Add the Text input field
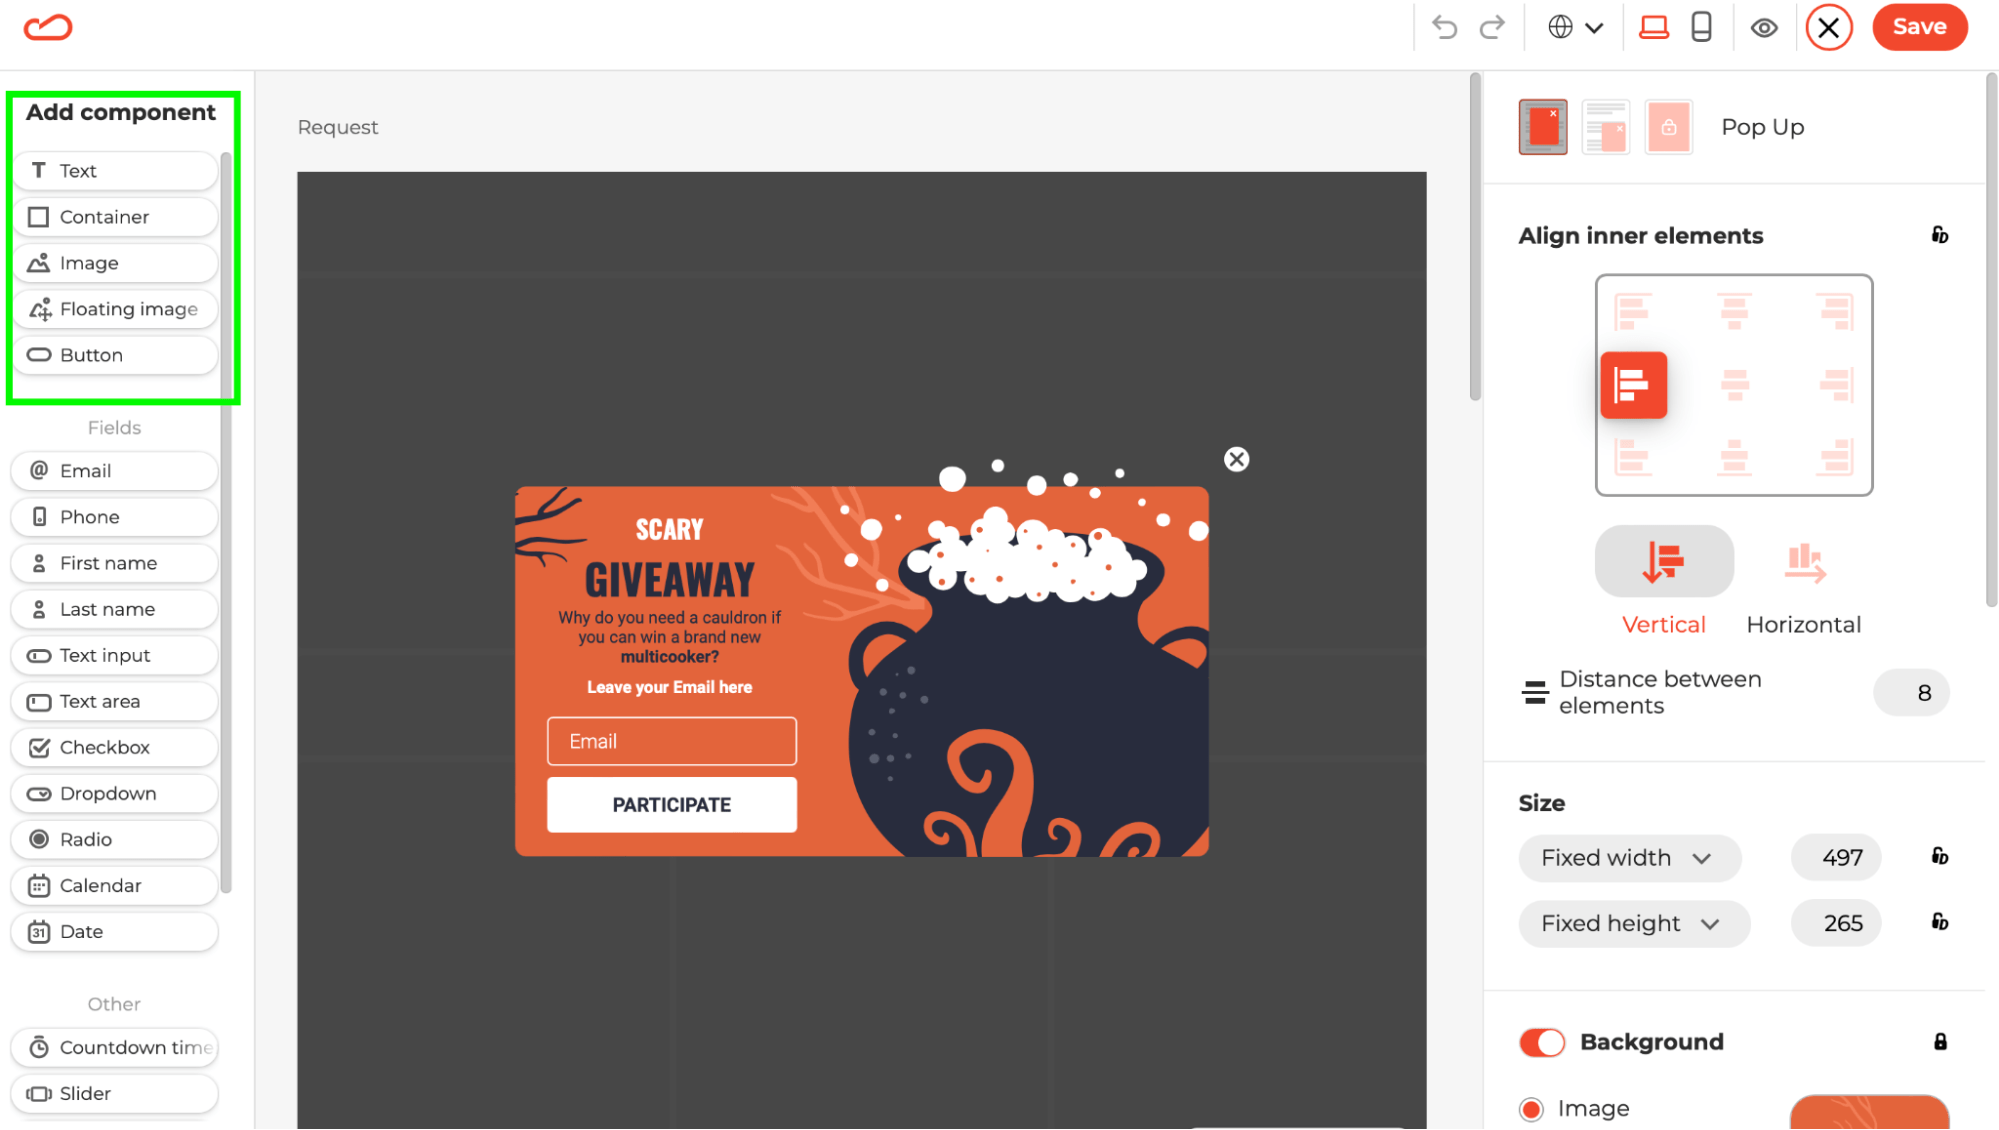 115,655
